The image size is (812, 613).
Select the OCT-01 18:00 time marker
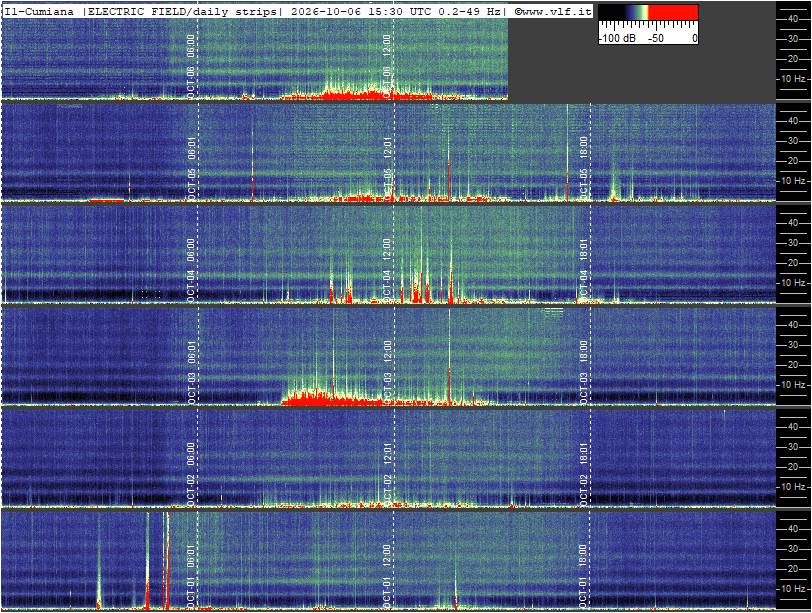point(583,576)
